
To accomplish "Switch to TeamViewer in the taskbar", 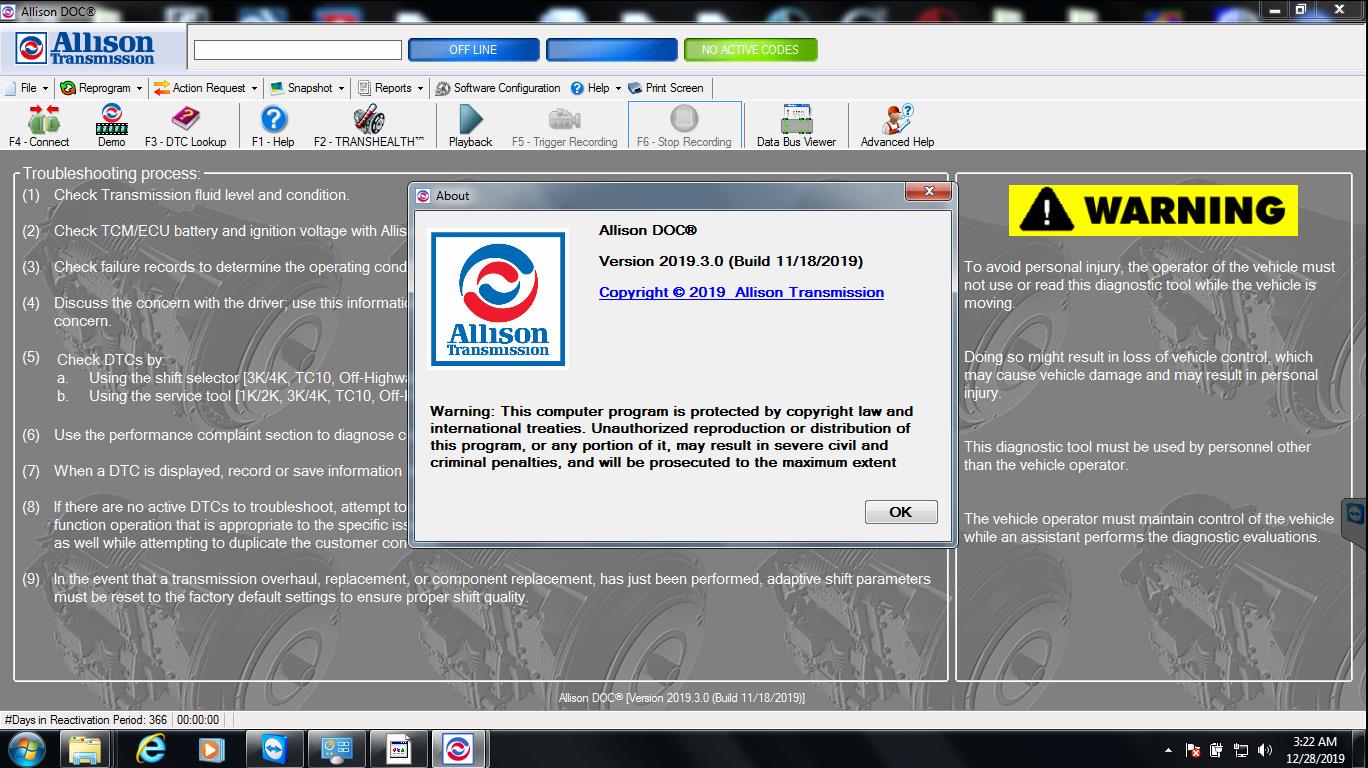I will tap(273, 749).
